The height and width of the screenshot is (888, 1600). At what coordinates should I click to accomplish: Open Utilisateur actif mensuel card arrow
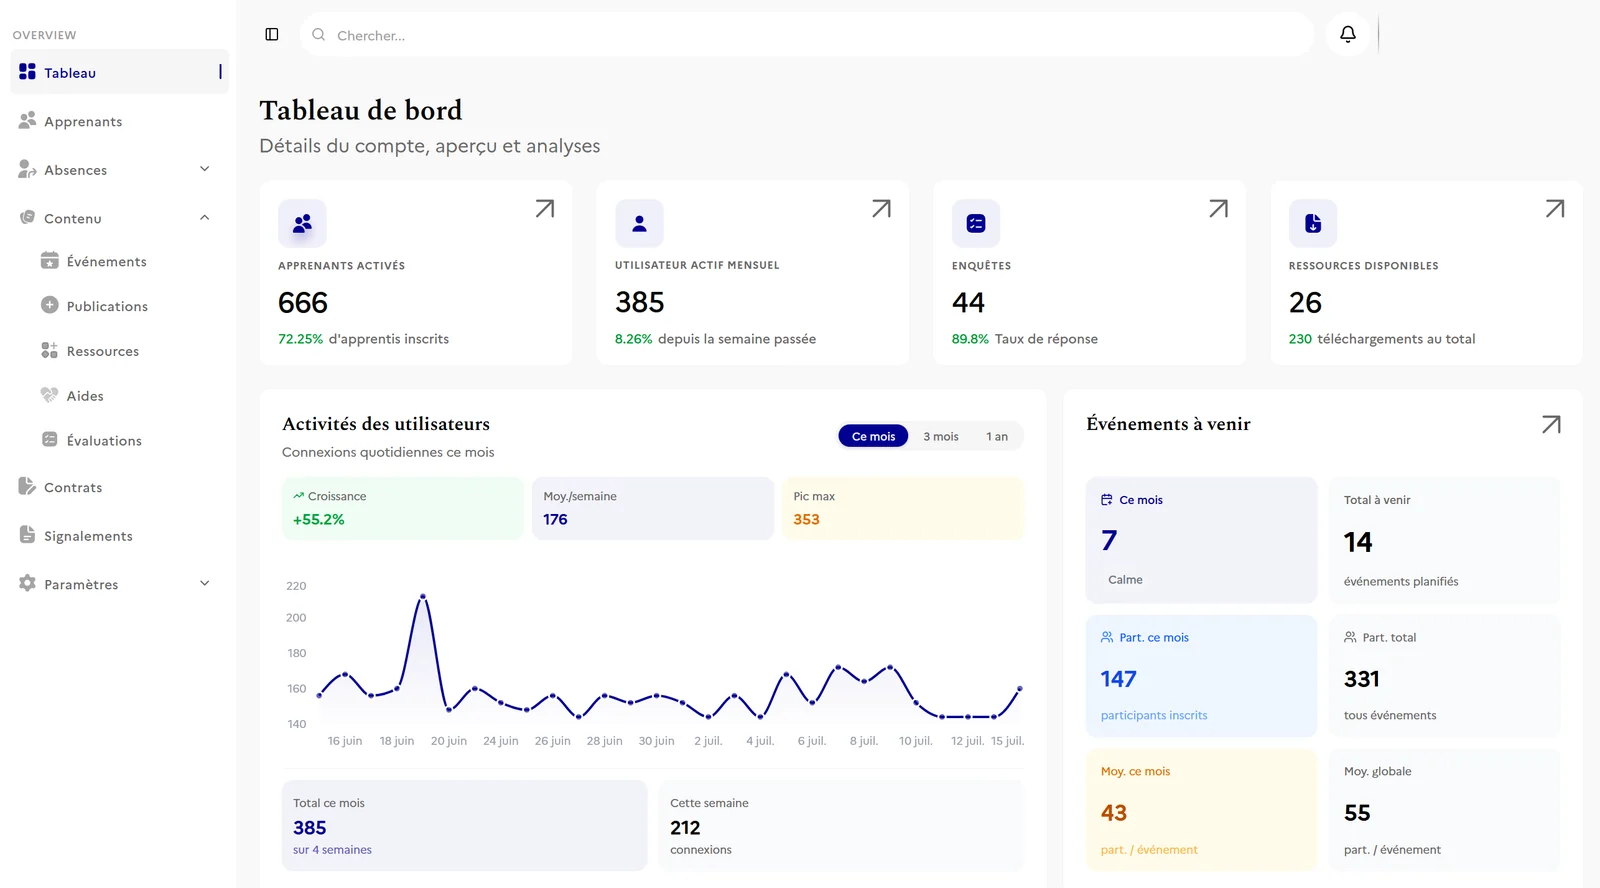881,209
